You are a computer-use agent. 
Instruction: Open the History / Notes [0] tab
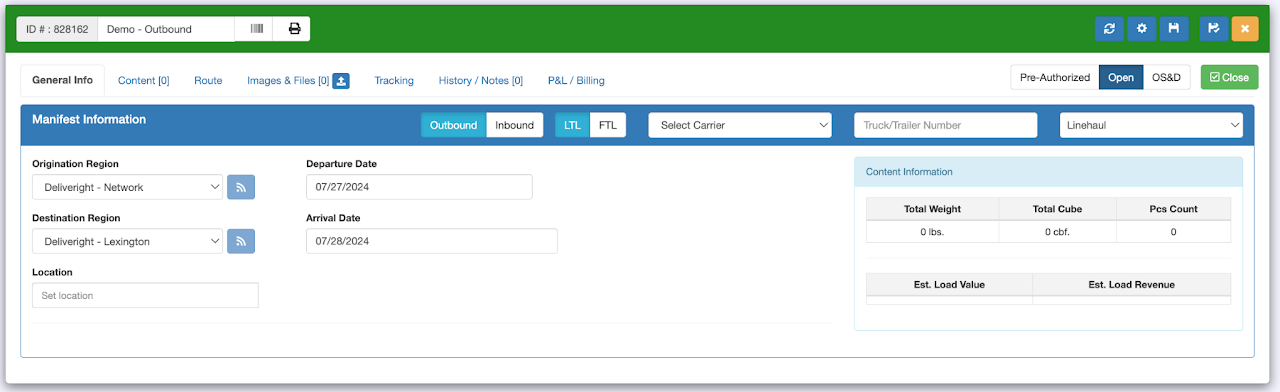point(481,80)
